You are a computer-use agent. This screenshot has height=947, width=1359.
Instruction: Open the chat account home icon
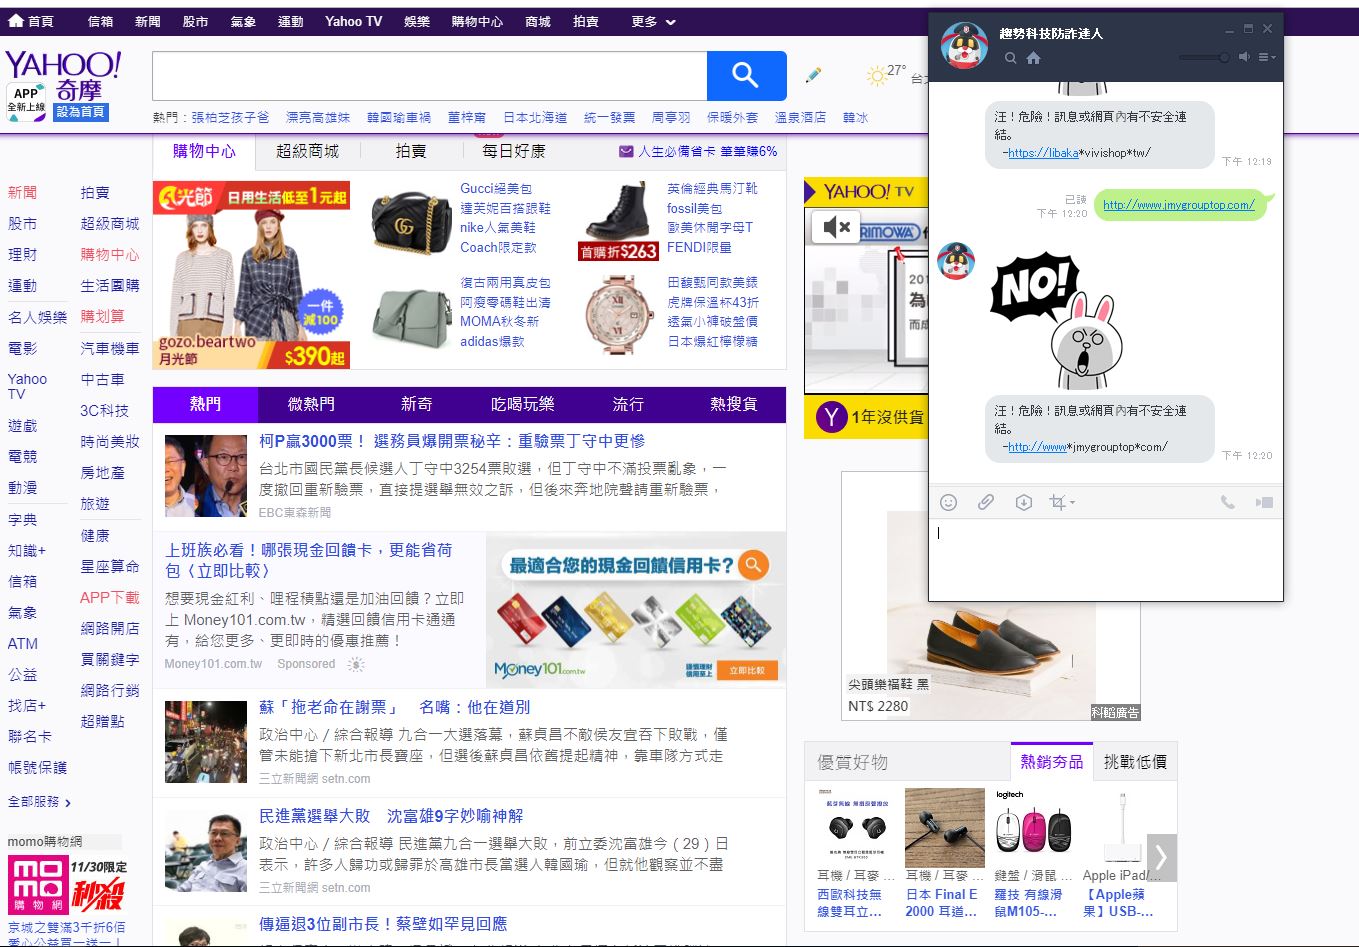1033,58
